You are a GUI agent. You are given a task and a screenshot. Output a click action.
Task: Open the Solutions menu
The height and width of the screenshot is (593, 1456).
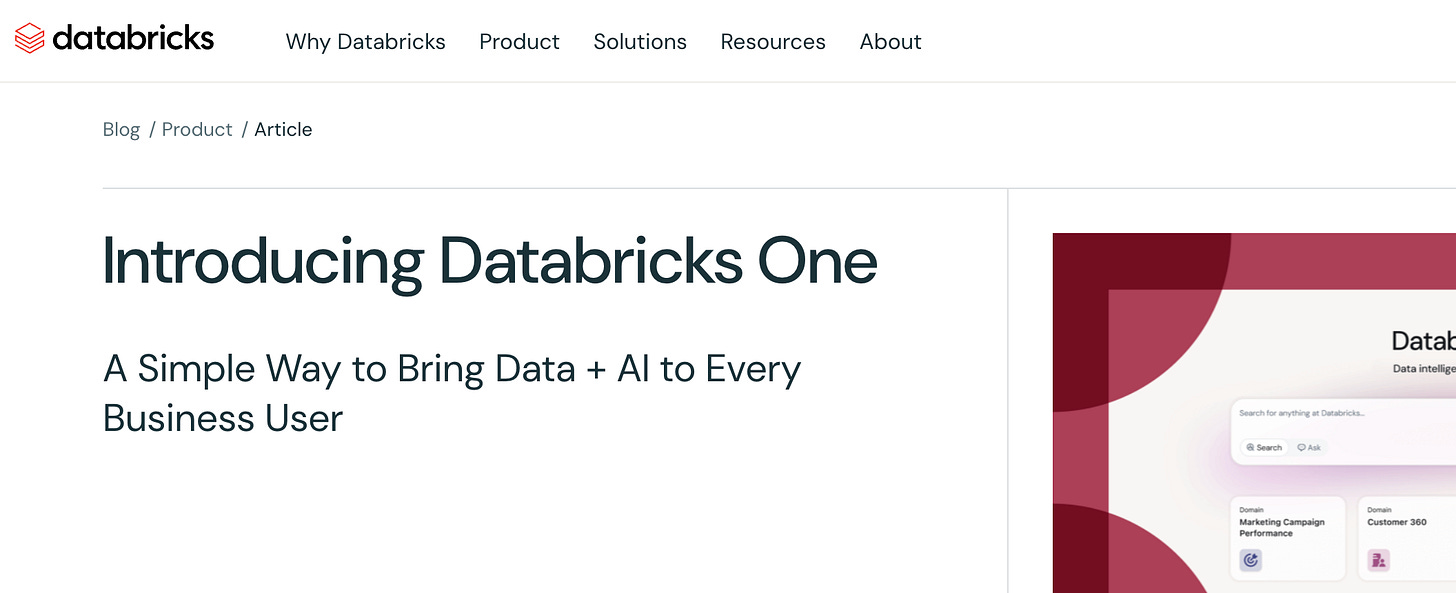640,42
